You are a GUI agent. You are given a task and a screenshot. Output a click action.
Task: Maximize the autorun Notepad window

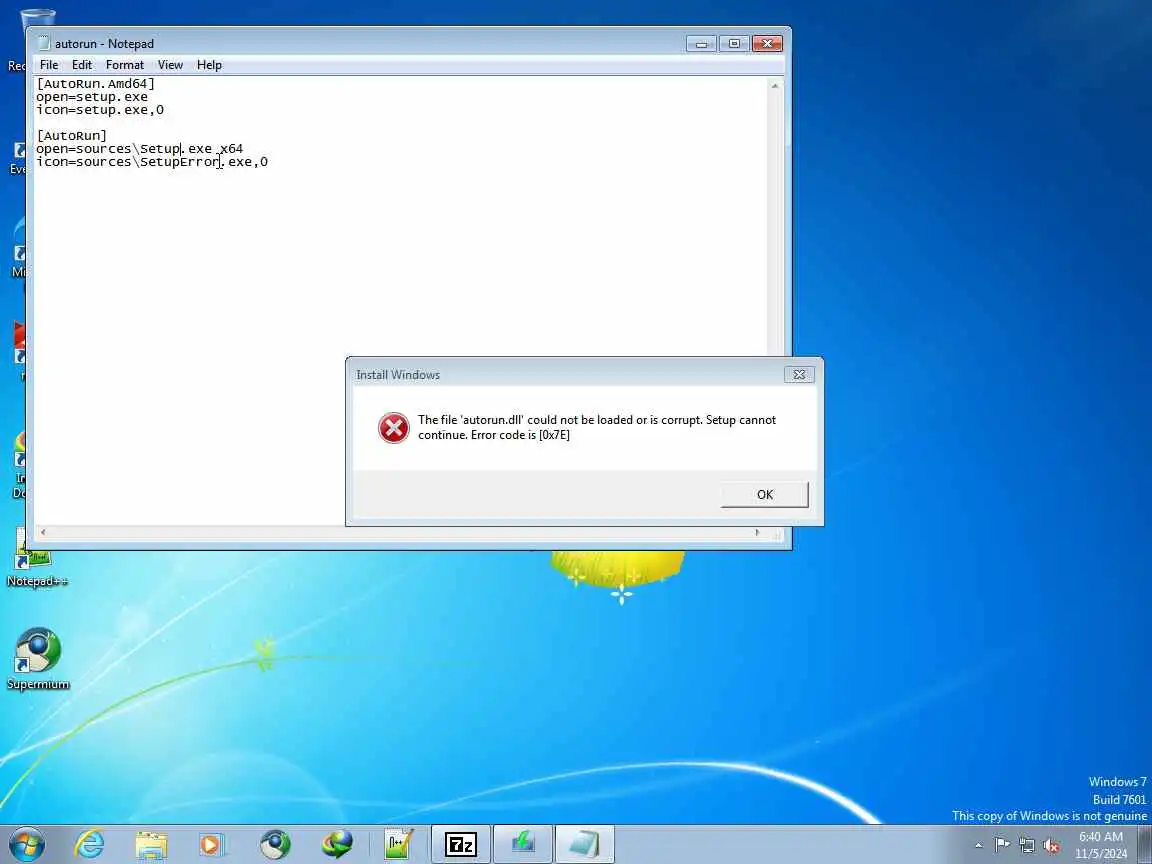[x=734, y=44]
